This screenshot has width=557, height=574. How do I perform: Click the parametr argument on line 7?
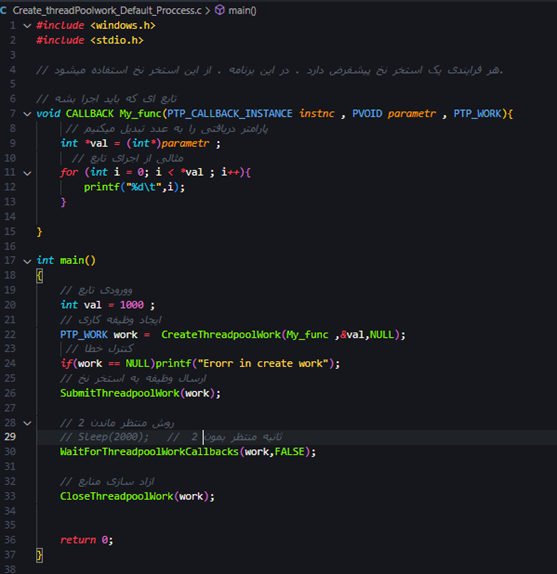(412, 113)
